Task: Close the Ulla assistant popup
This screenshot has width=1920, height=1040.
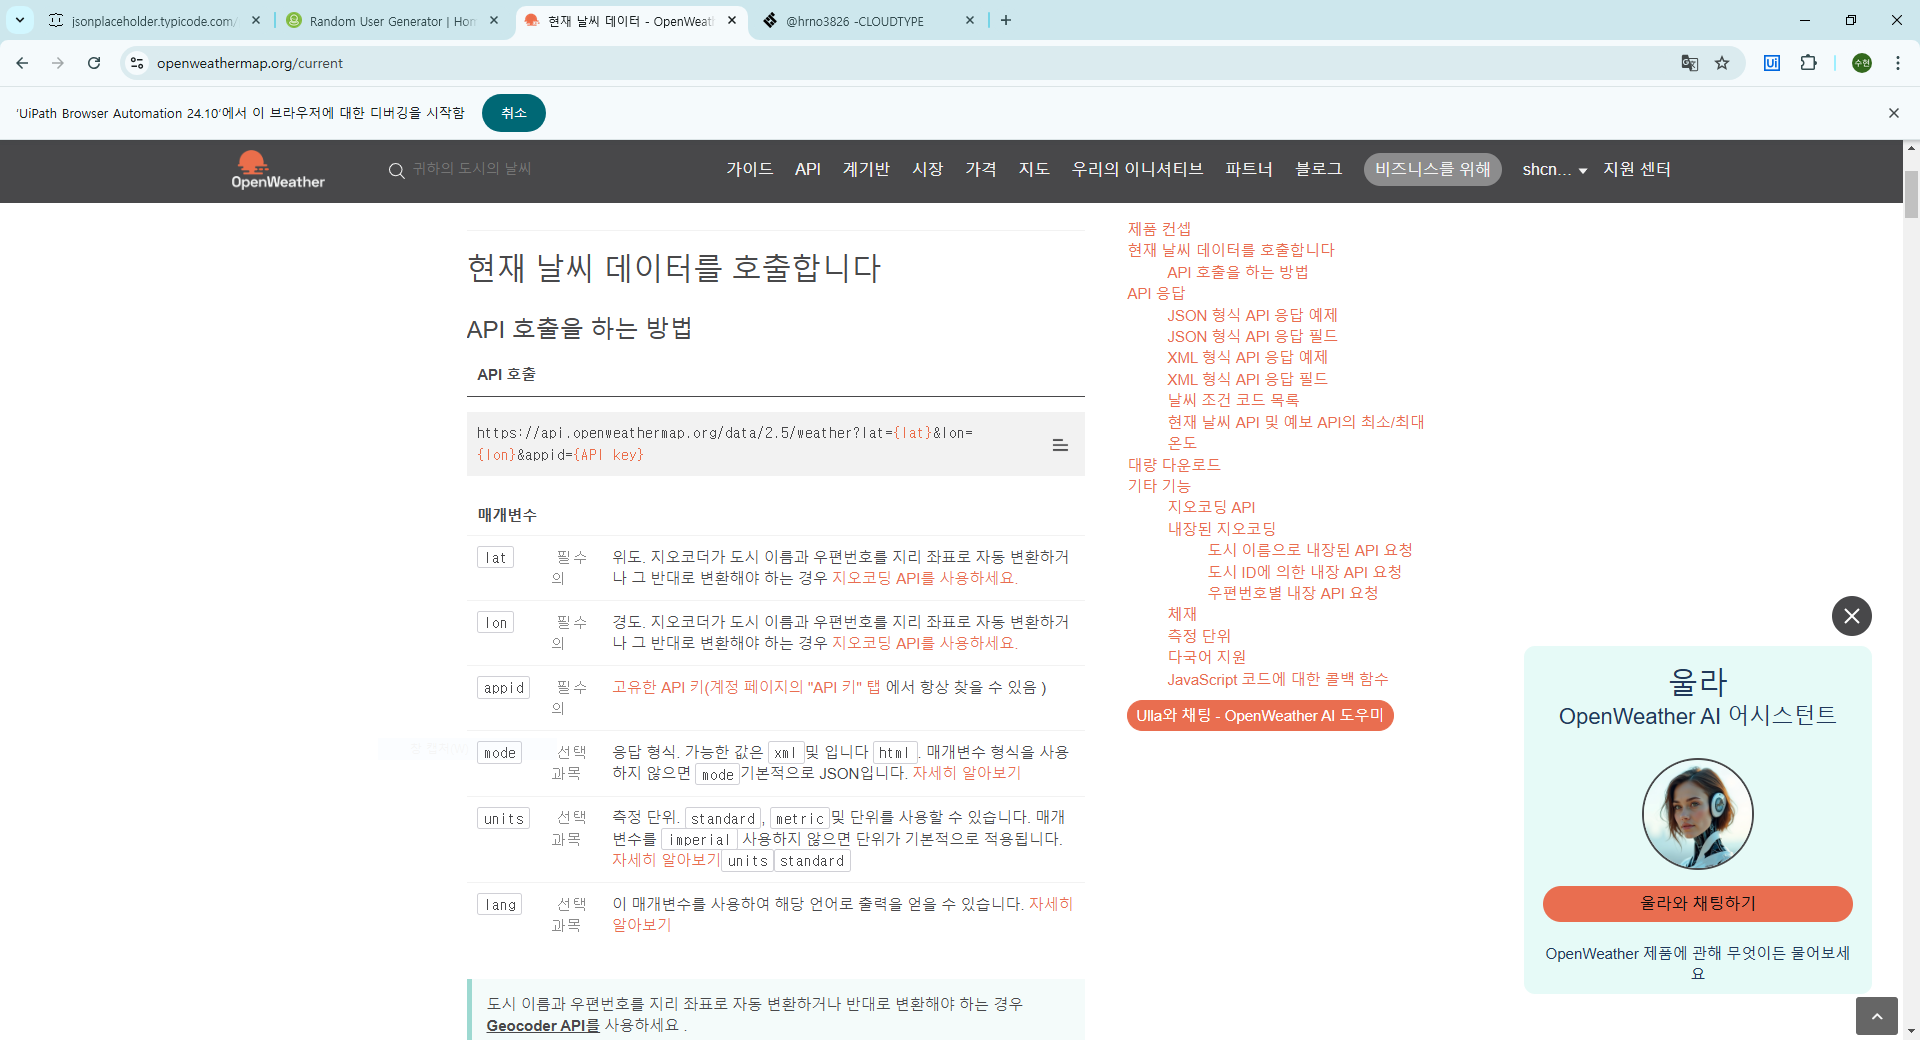Action: [1852, 616]
